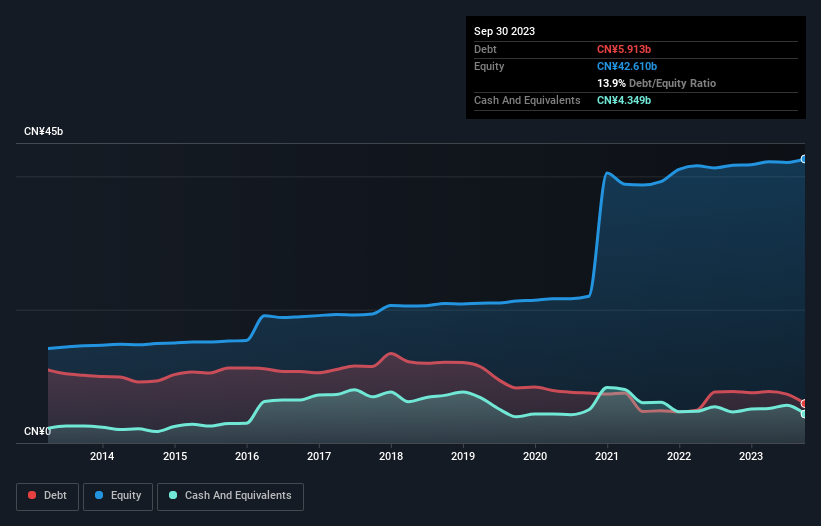Click the blue Equity legend dot

click(99, 495)
